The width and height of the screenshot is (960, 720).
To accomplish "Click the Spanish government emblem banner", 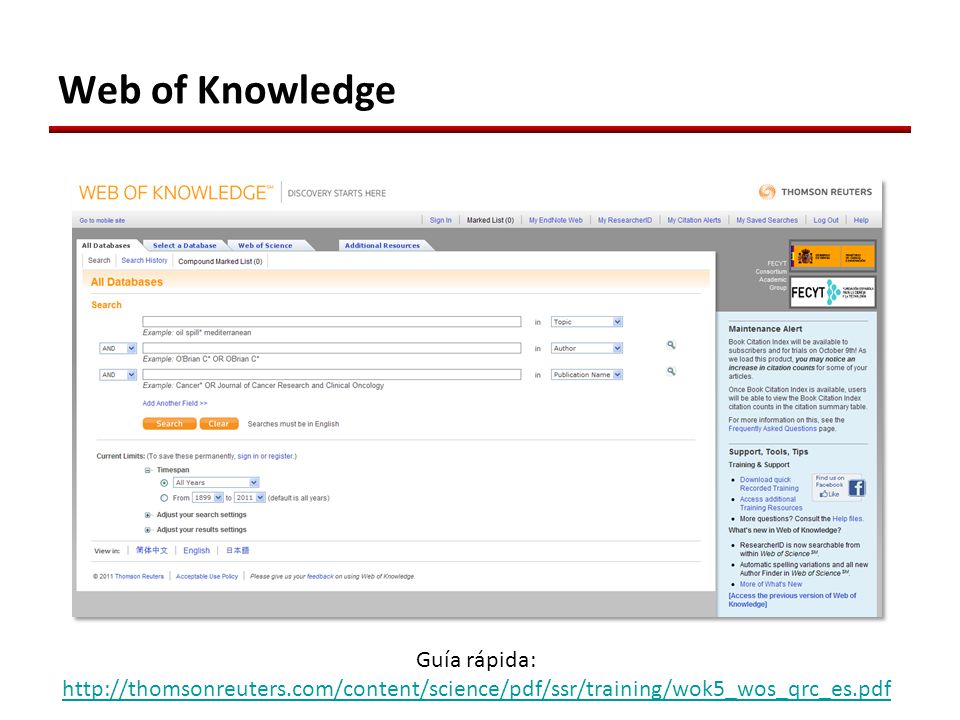I will tap(832, 257).
